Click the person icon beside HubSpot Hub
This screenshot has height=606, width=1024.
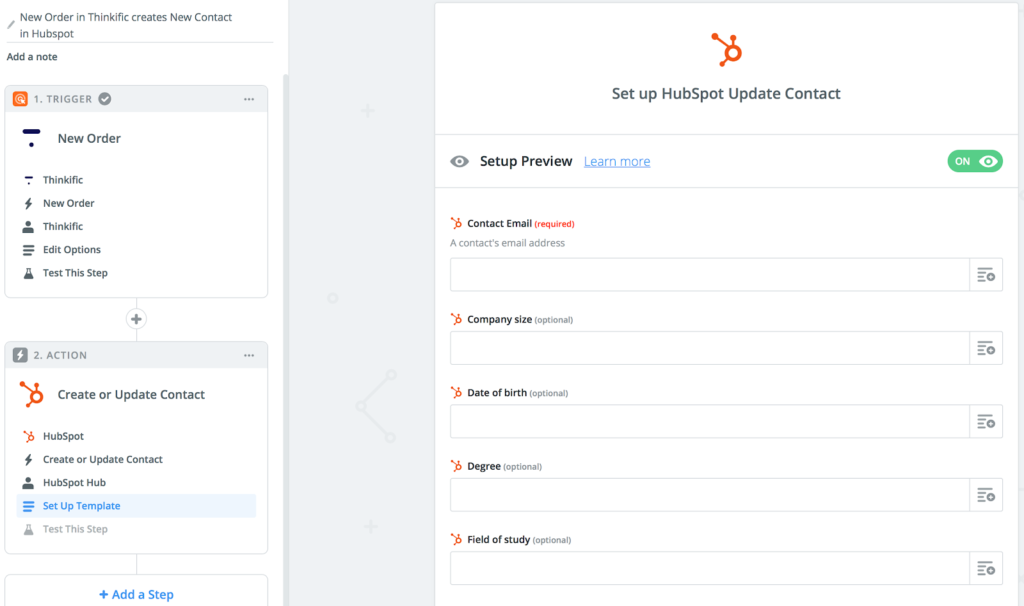click(x=28, y=483)
